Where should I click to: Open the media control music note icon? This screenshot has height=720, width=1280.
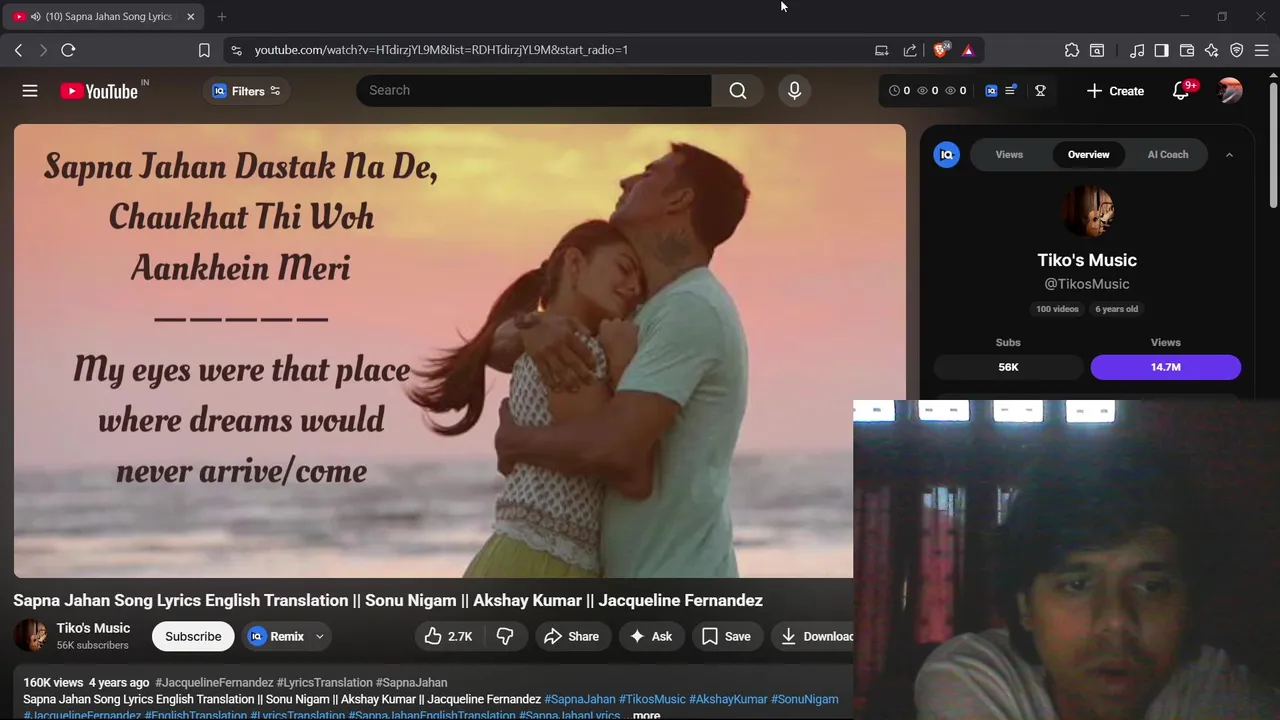pos(1137,50)
